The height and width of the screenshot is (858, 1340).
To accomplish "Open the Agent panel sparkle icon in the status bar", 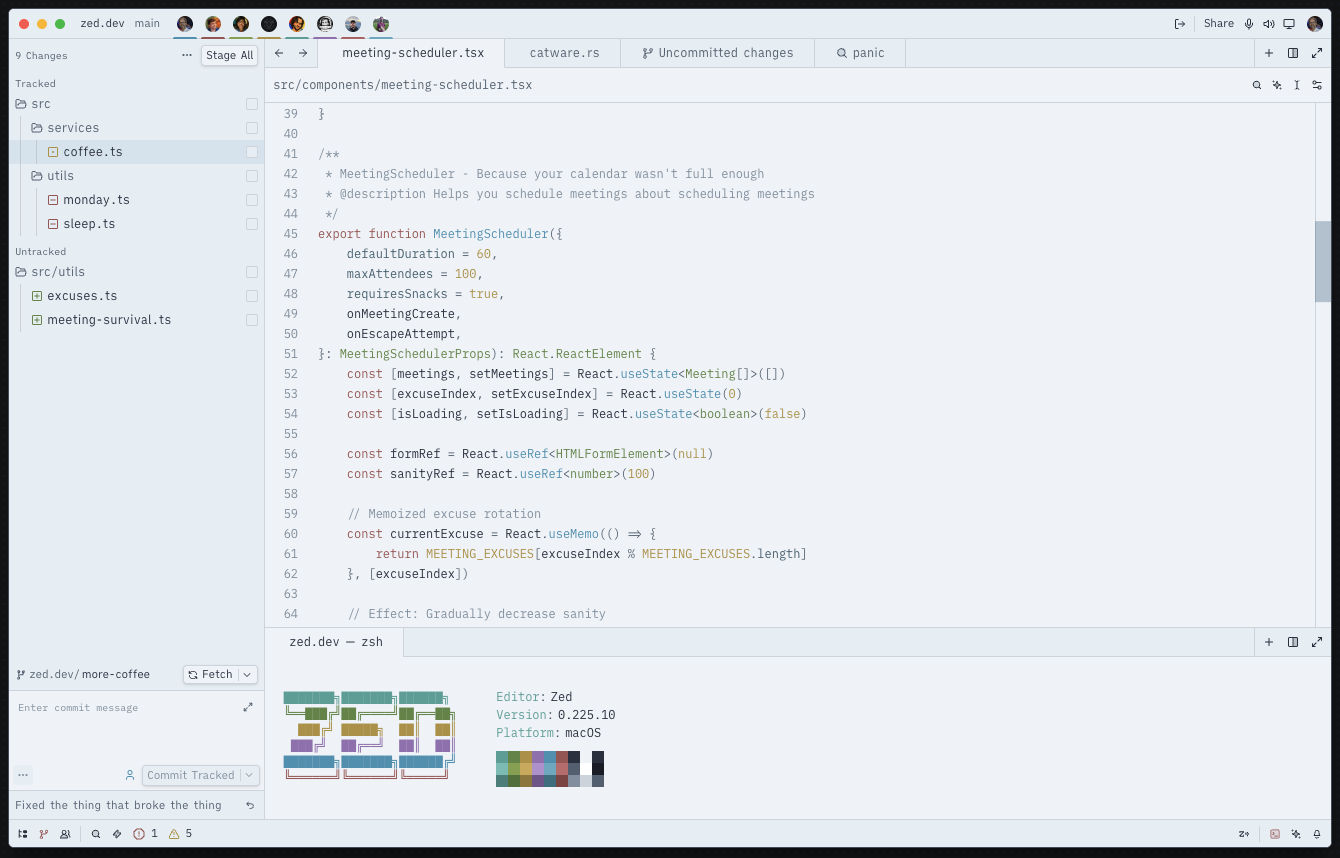I will [x=1296, y=833].
